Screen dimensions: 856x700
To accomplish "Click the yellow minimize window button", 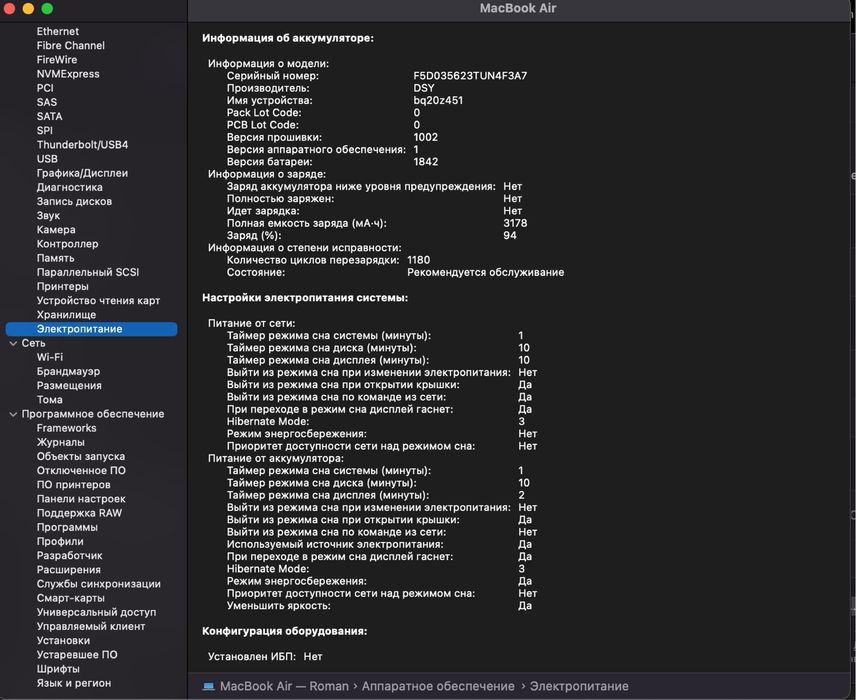I will tap(28, 8).
